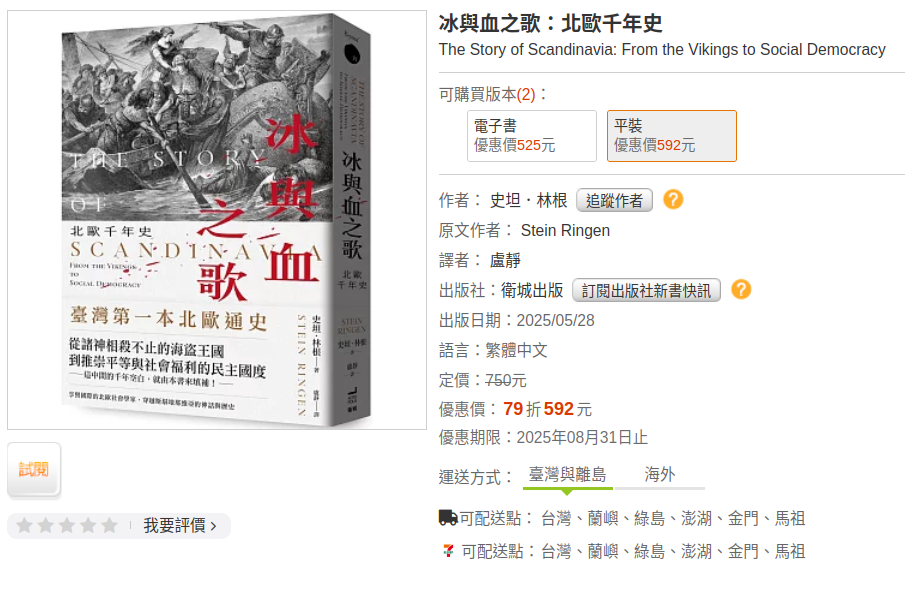Rate the book with the fifth star

[109, 525]
